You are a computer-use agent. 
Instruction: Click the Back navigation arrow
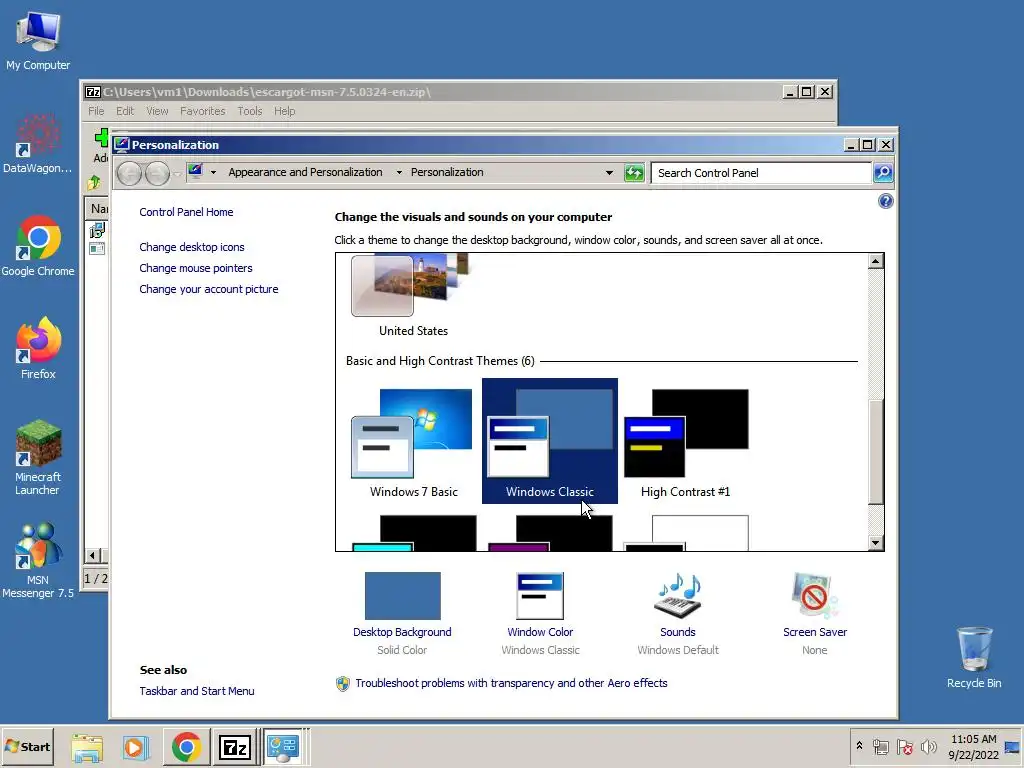[129, 173]
